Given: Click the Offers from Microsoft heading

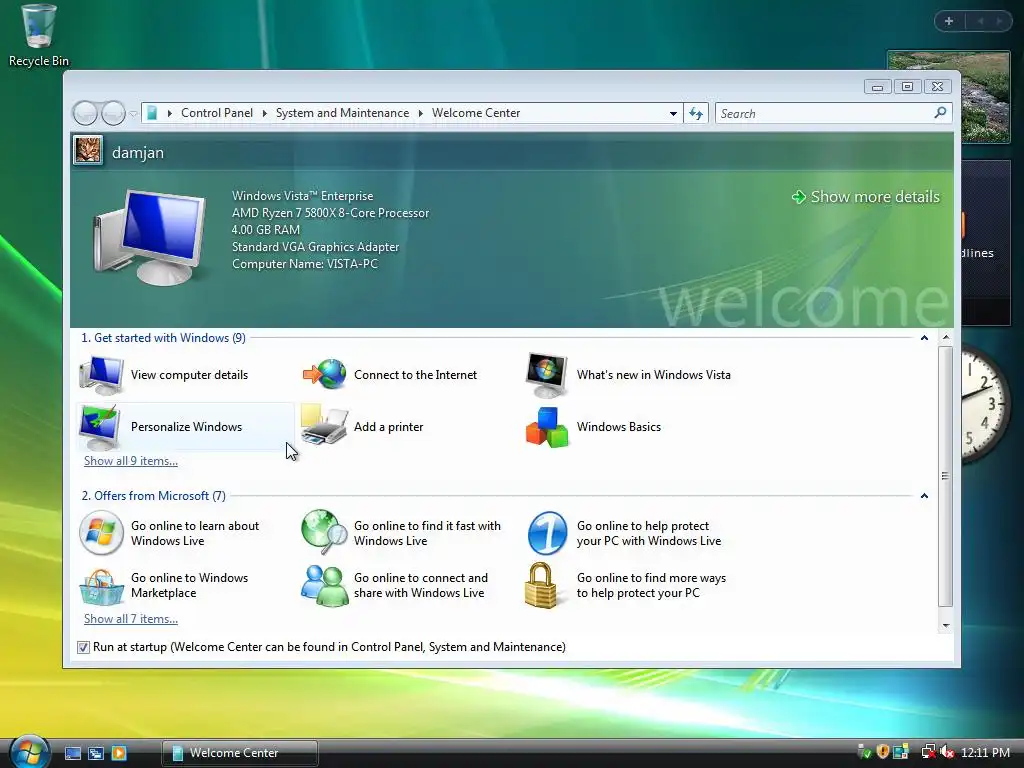Looking at the screenshot, I should pyautogui.click(x=153, y=496).
